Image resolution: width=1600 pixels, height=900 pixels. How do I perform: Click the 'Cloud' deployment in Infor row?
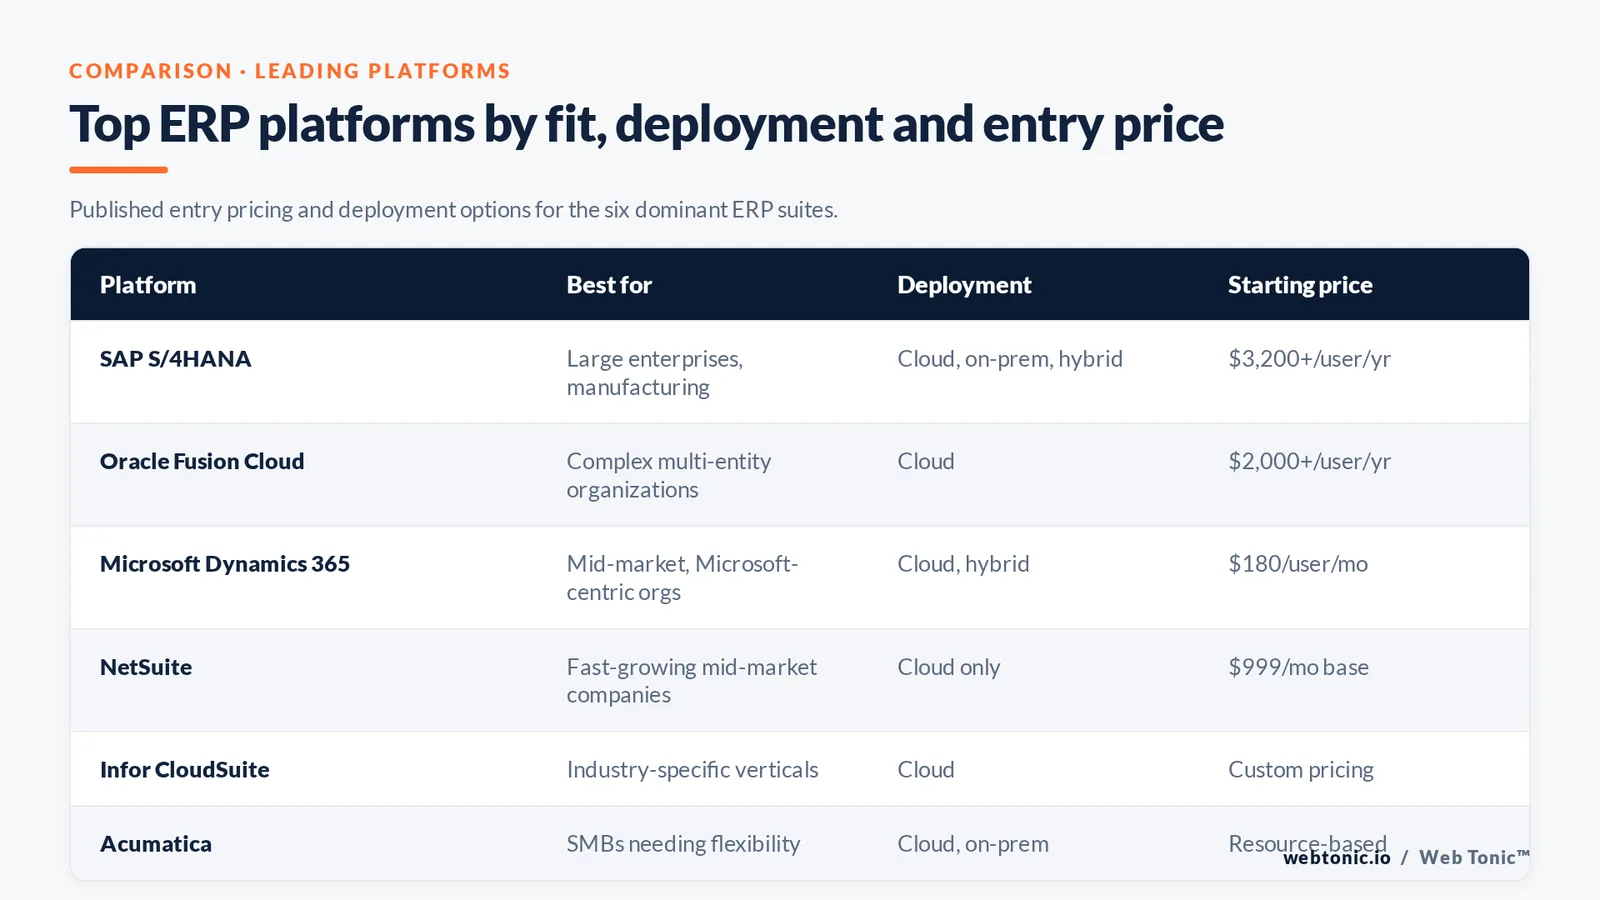click(x=926, y=770)
